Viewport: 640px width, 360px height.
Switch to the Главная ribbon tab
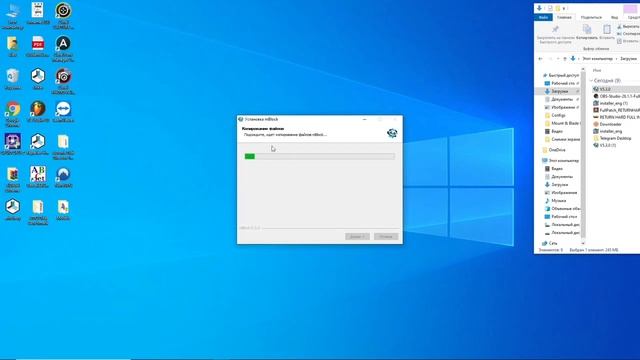coord(564,17)
